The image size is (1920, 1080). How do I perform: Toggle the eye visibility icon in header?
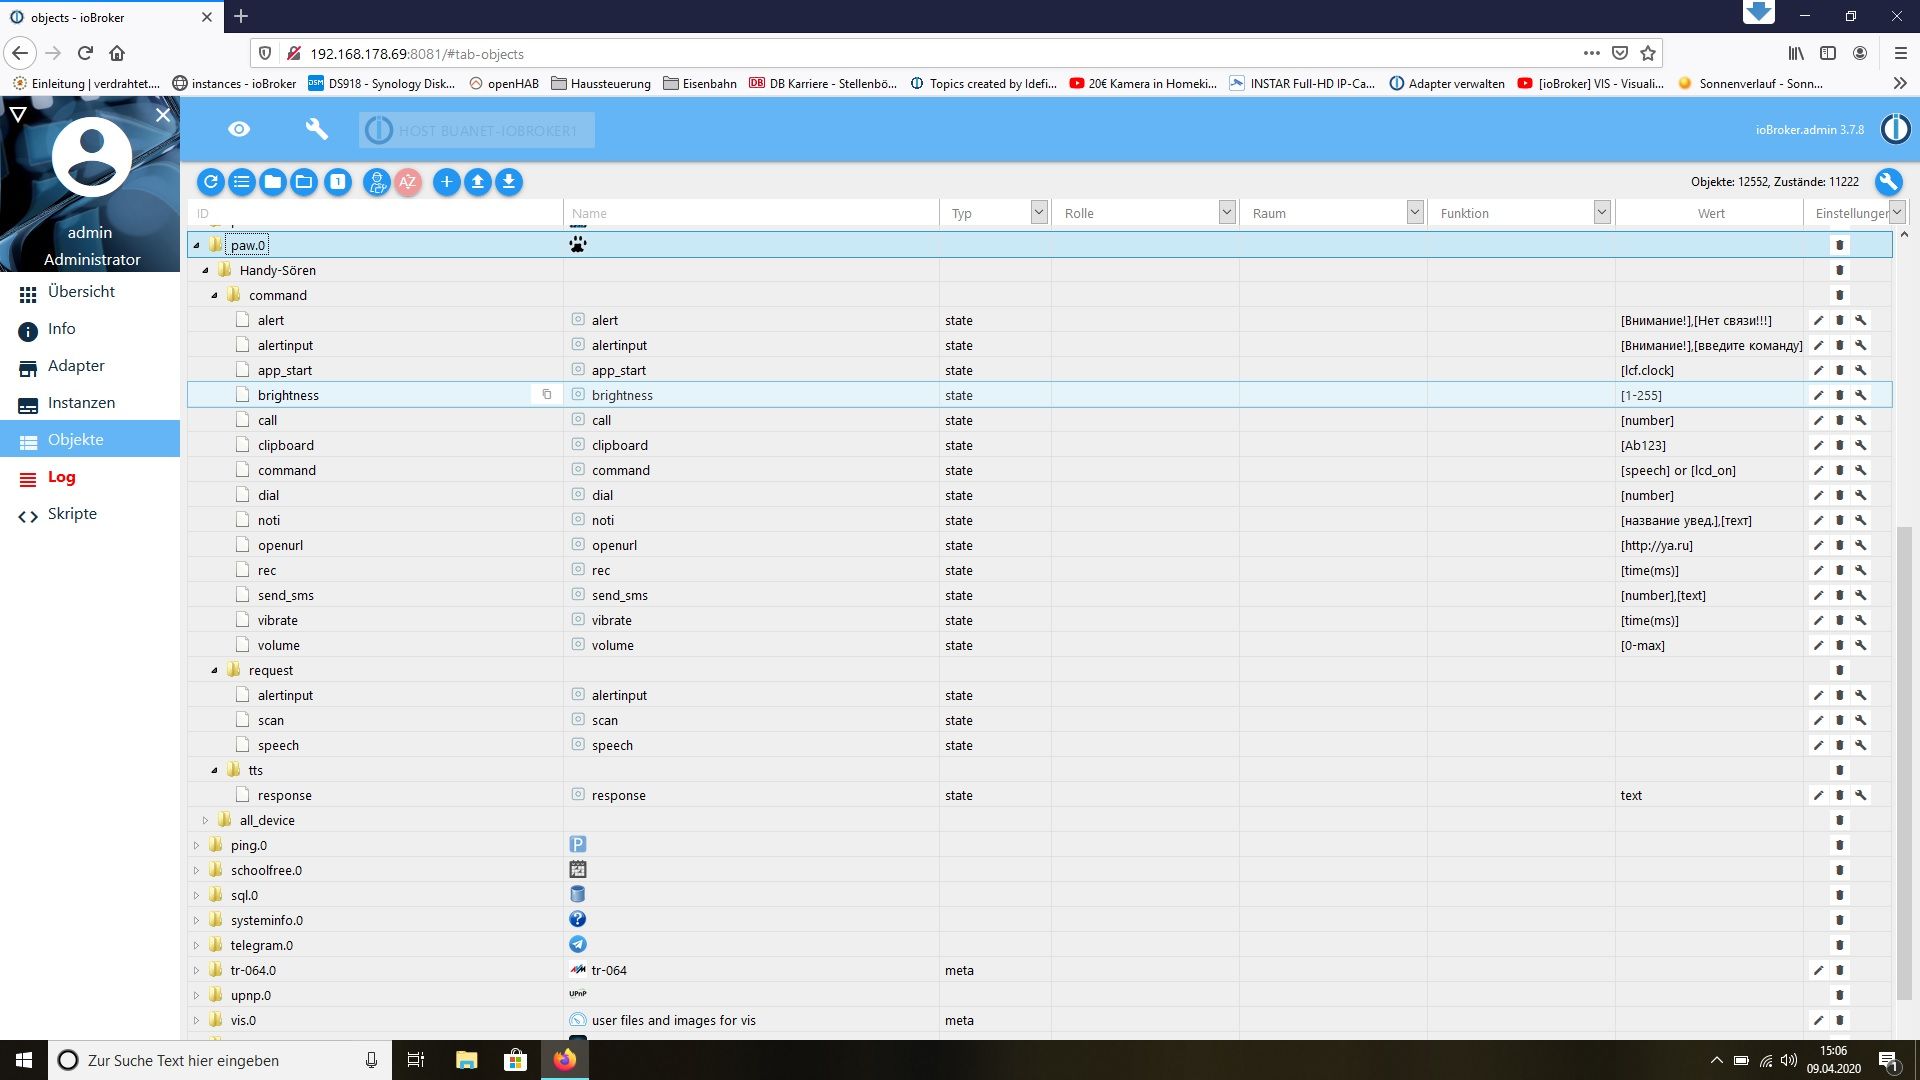pyautogui.click(x=238, y=129)
